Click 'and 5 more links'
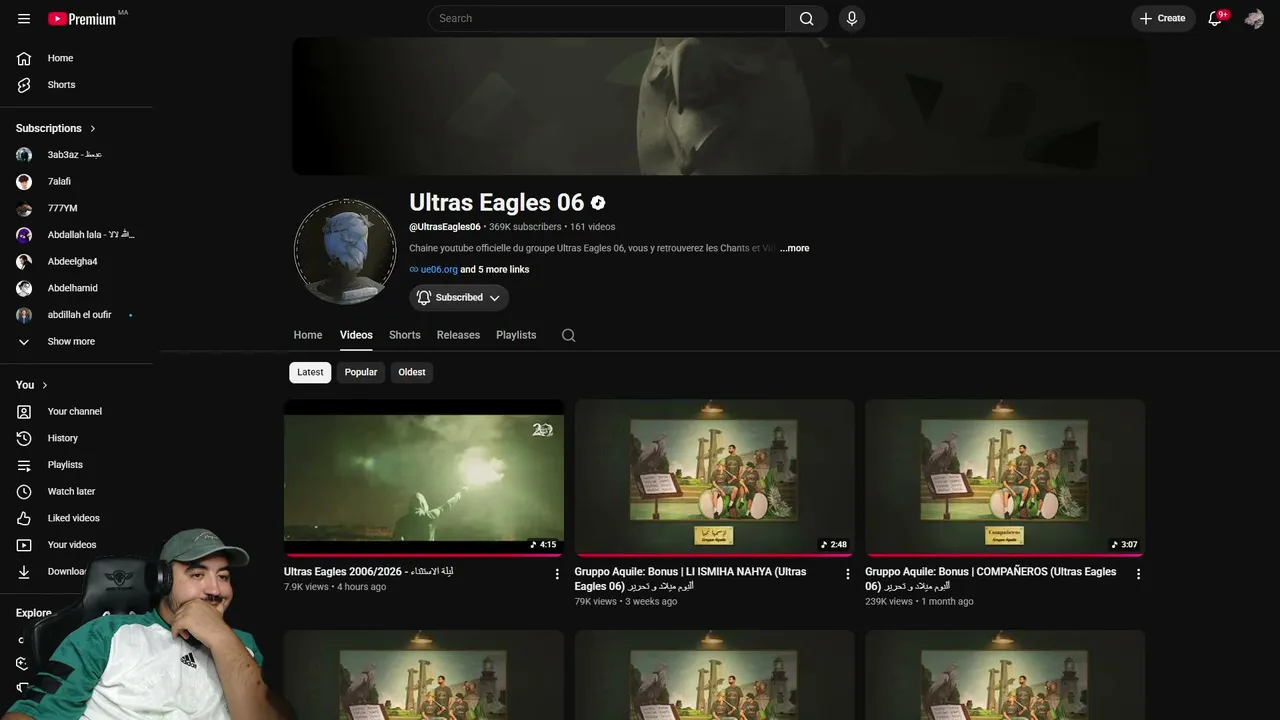This screenshot has height=720, width=1280. click(x=495, y=269)
